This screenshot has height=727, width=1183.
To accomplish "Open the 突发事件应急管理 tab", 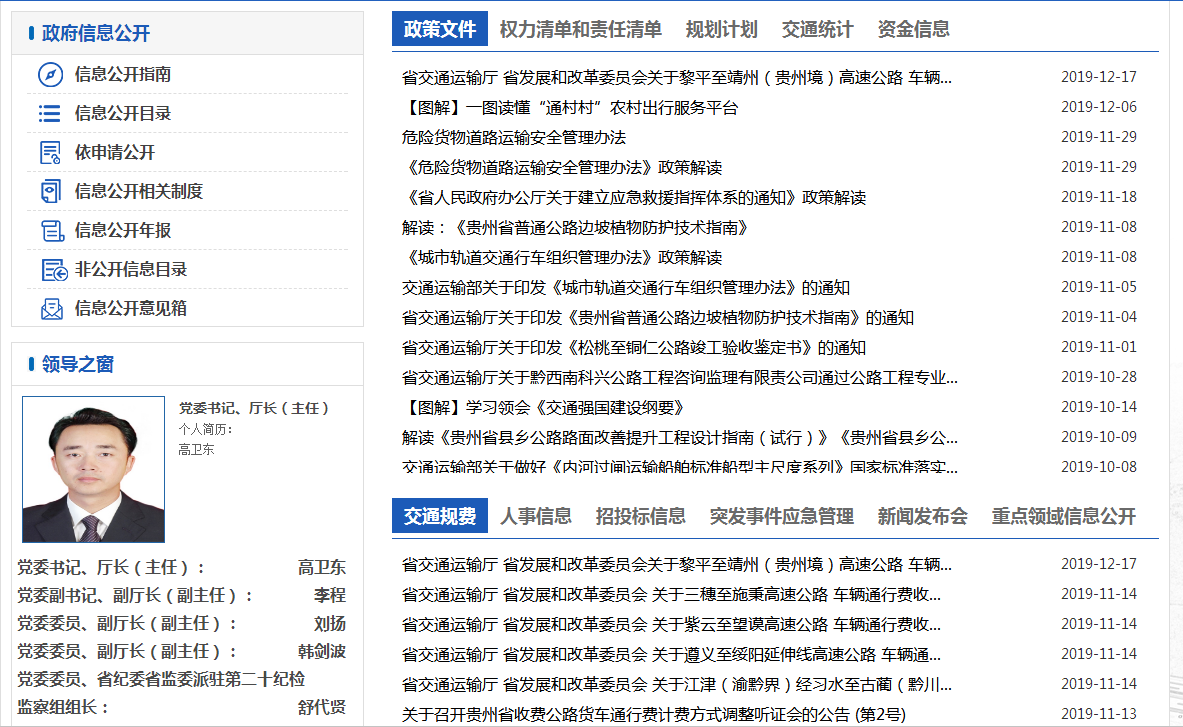I will coord(781,516).
